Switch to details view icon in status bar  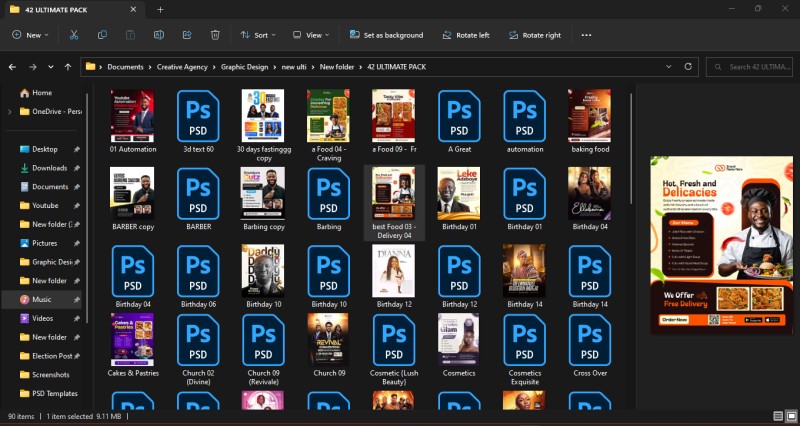pos(778,416)
